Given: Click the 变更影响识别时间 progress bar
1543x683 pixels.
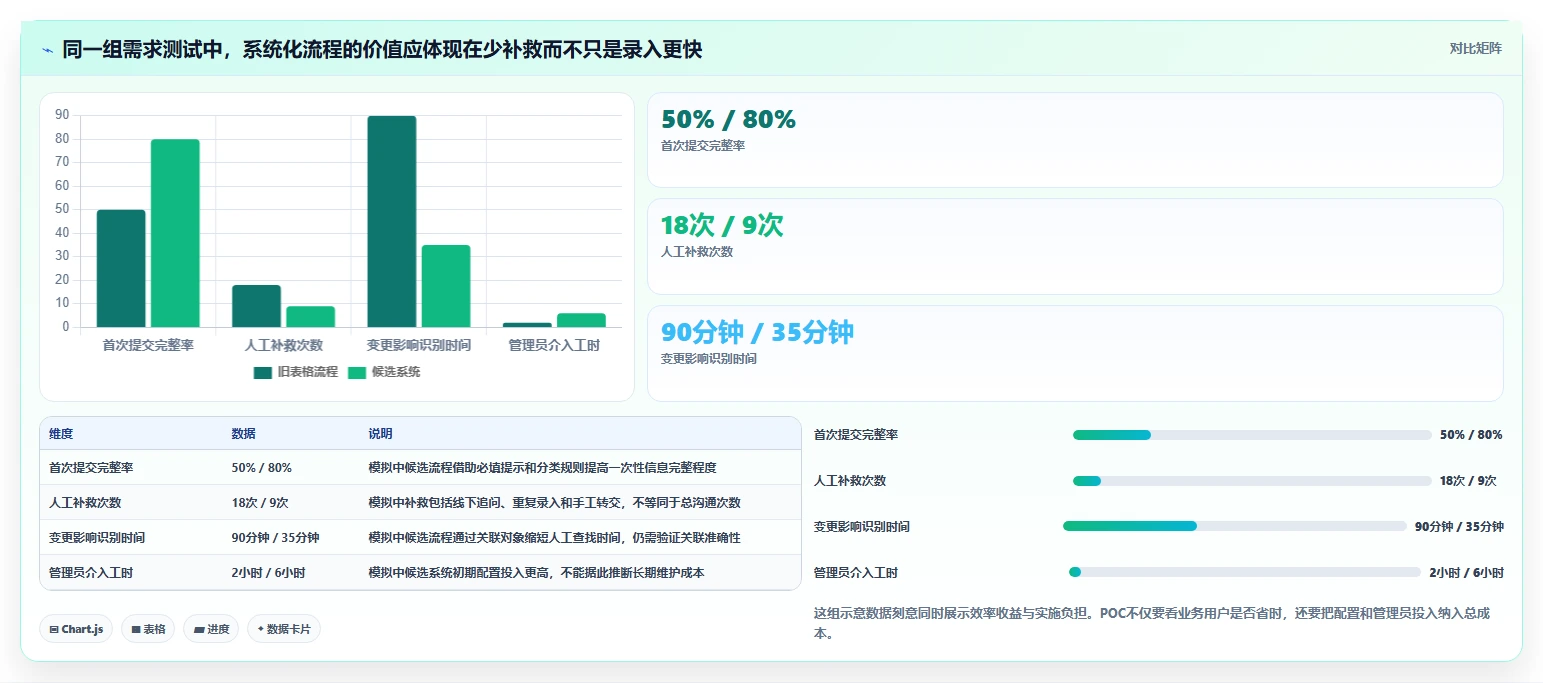Looking at the screenshot, I should (1235, 526).
